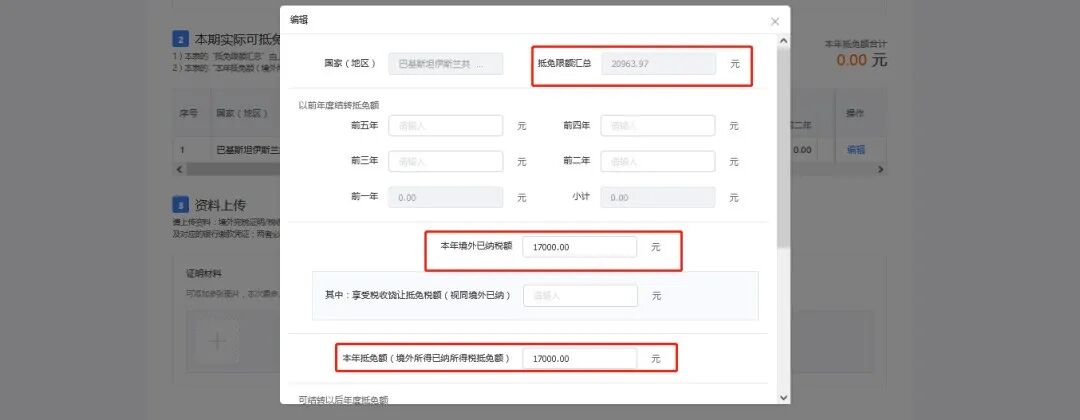Click the 资料上传 section heading
This screenshot has width=1080, height=420.
(220, 205)
